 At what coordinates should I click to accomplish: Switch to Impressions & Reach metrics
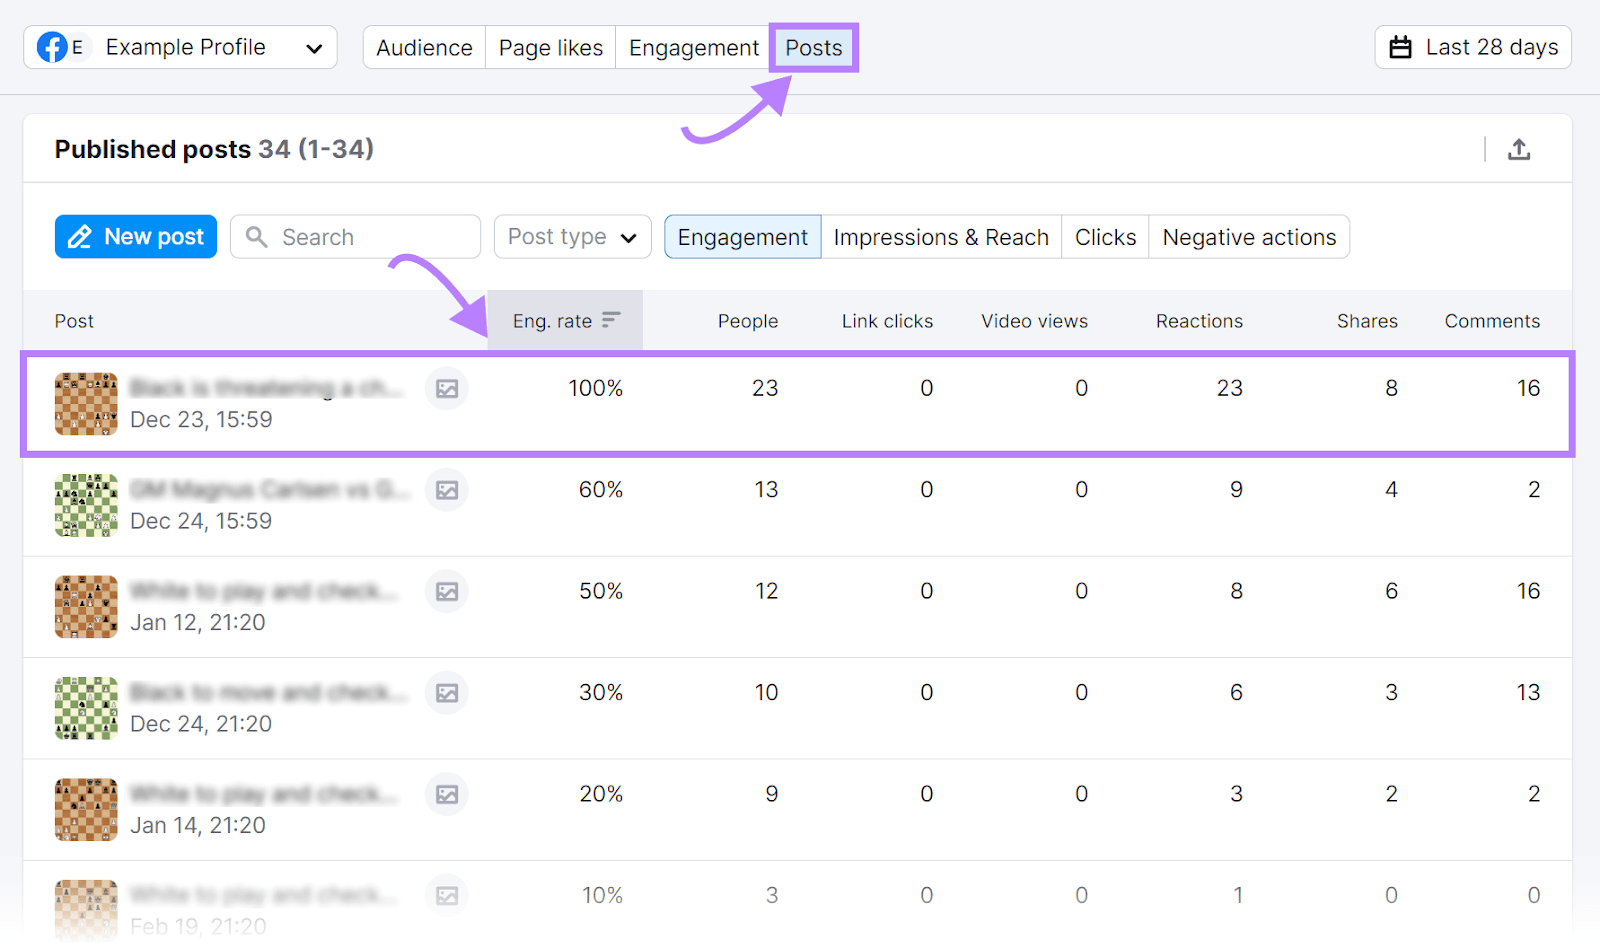tap(941, 236)
